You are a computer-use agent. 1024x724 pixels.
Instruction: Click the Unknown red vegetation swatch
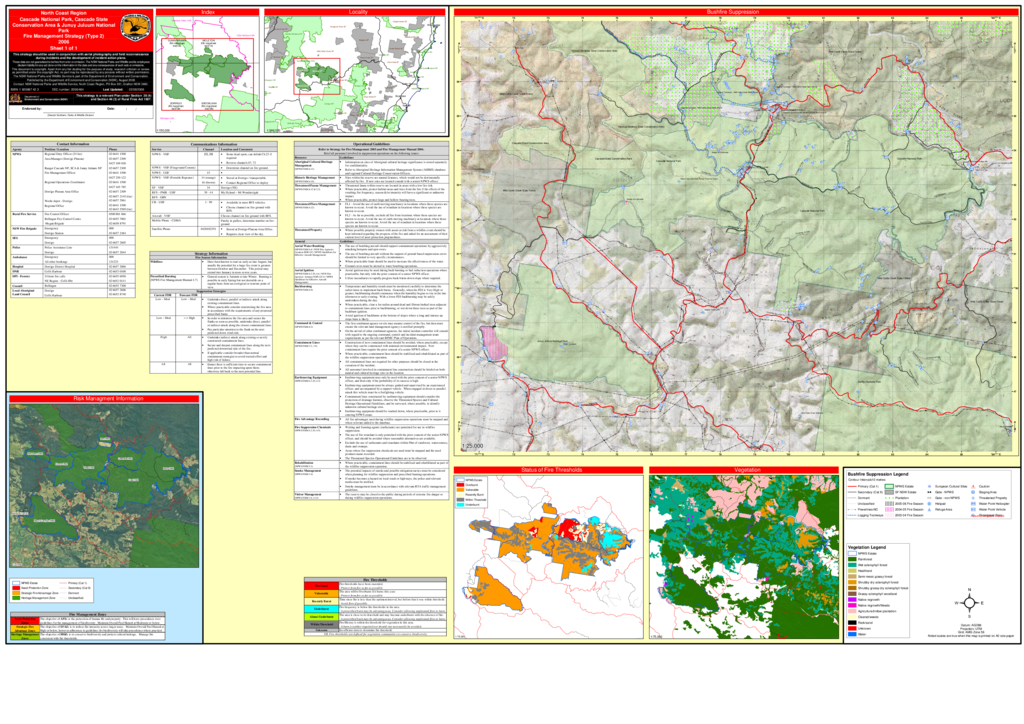(852, 628)
